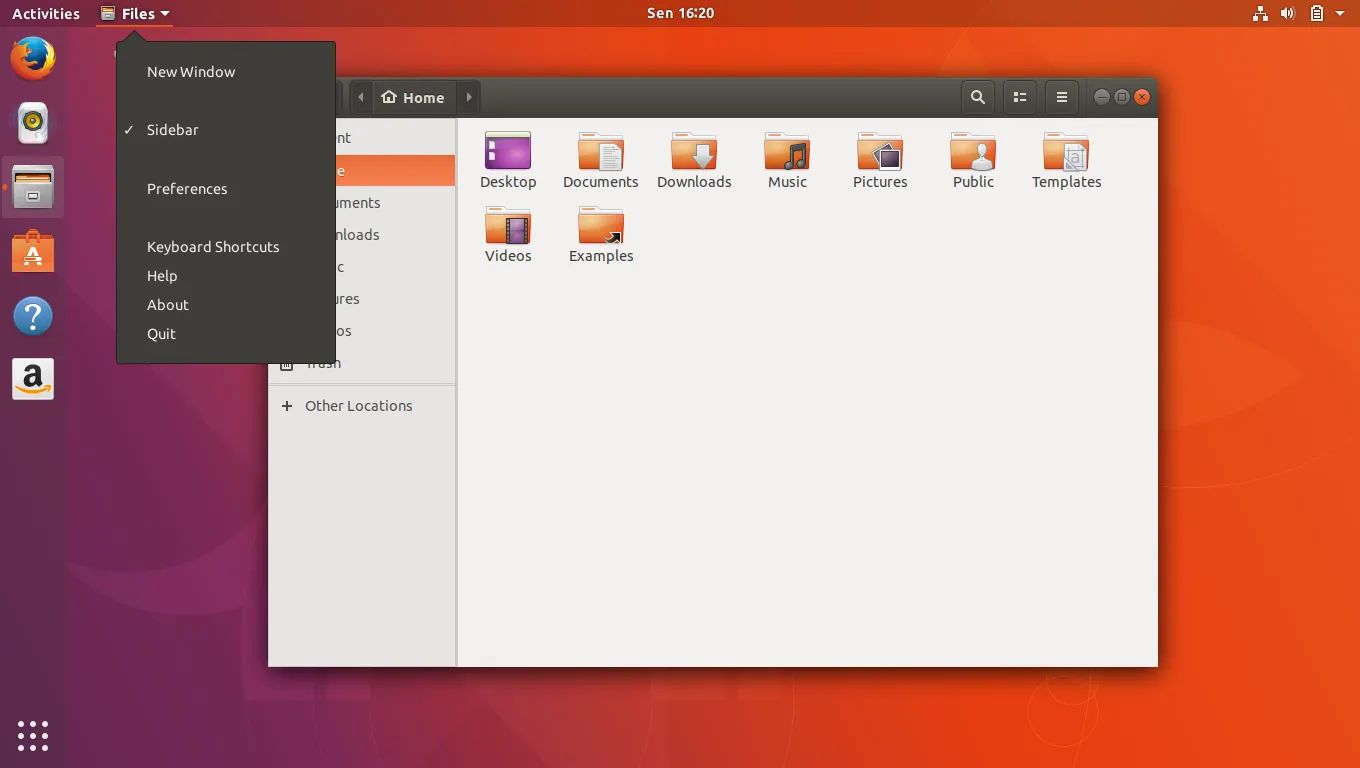Open the Documents folder
This screenshot has height=768, width=1360.
[x=600, y=160]
